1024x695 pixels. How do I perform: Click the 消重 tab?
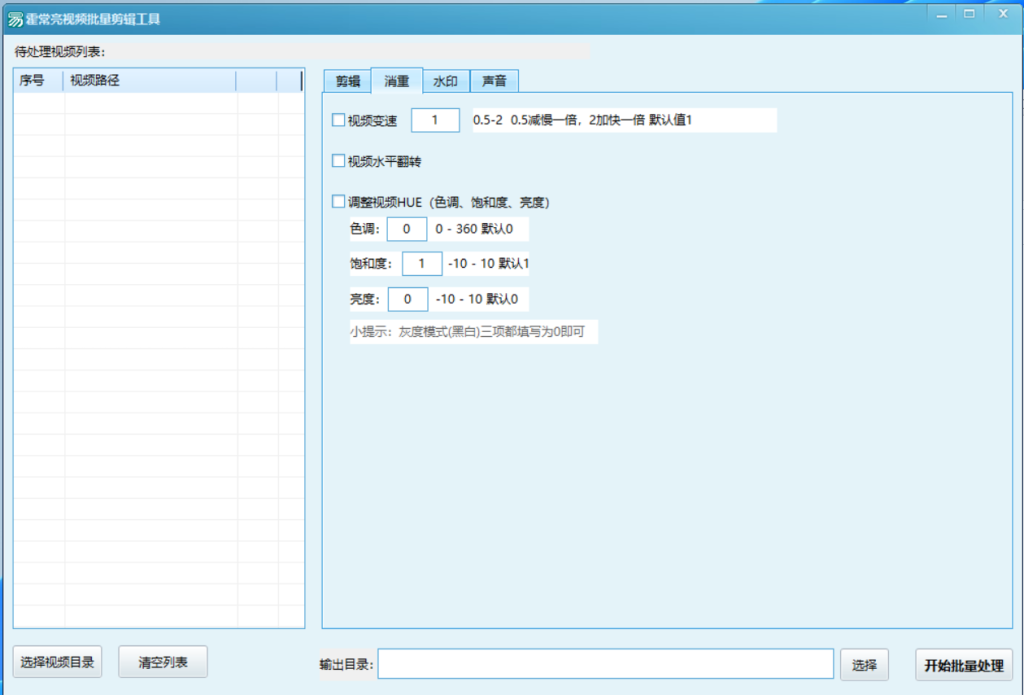[x=396, y=81]
